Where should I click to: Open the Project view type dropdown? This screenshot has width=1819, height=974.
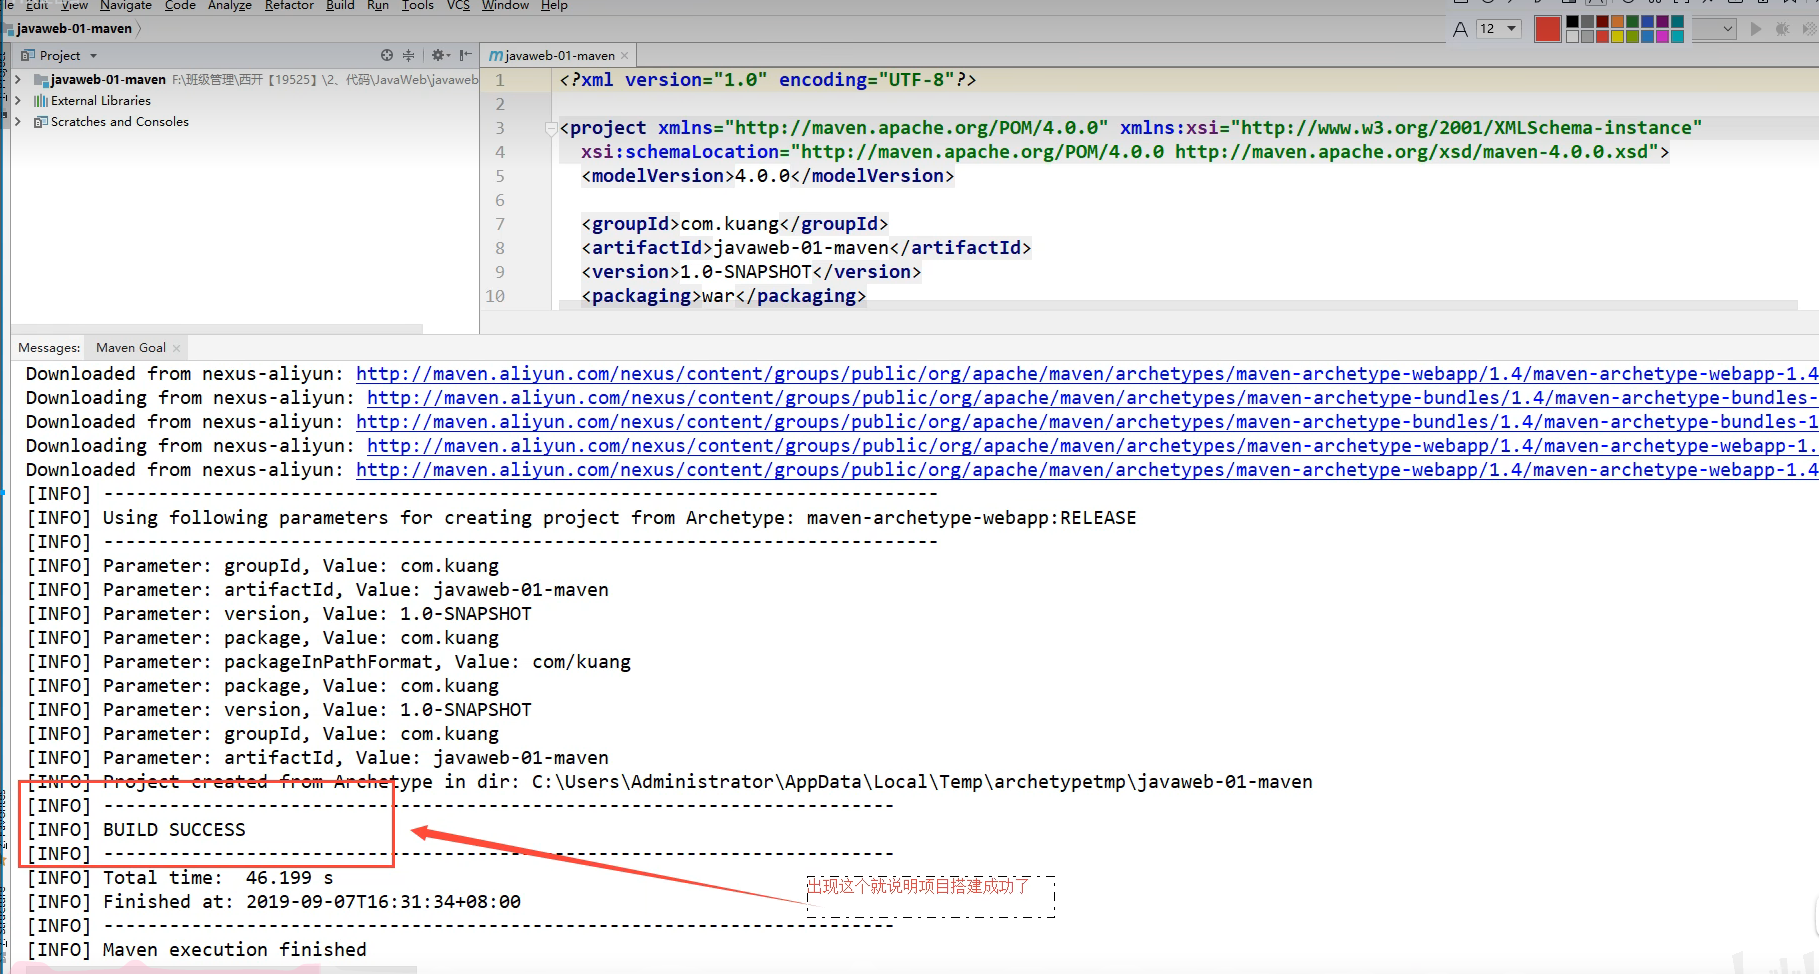coord(93,56)
